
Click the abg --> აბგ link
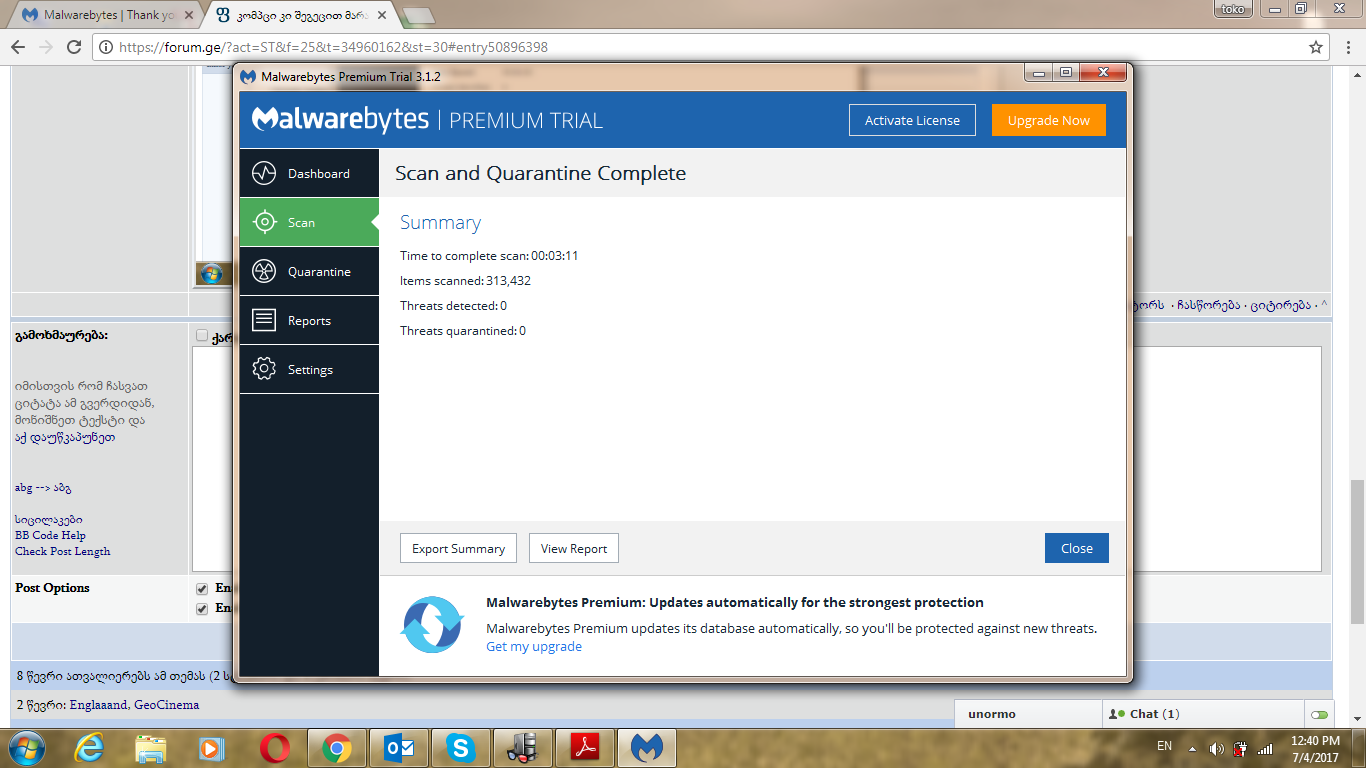[43, 488]
